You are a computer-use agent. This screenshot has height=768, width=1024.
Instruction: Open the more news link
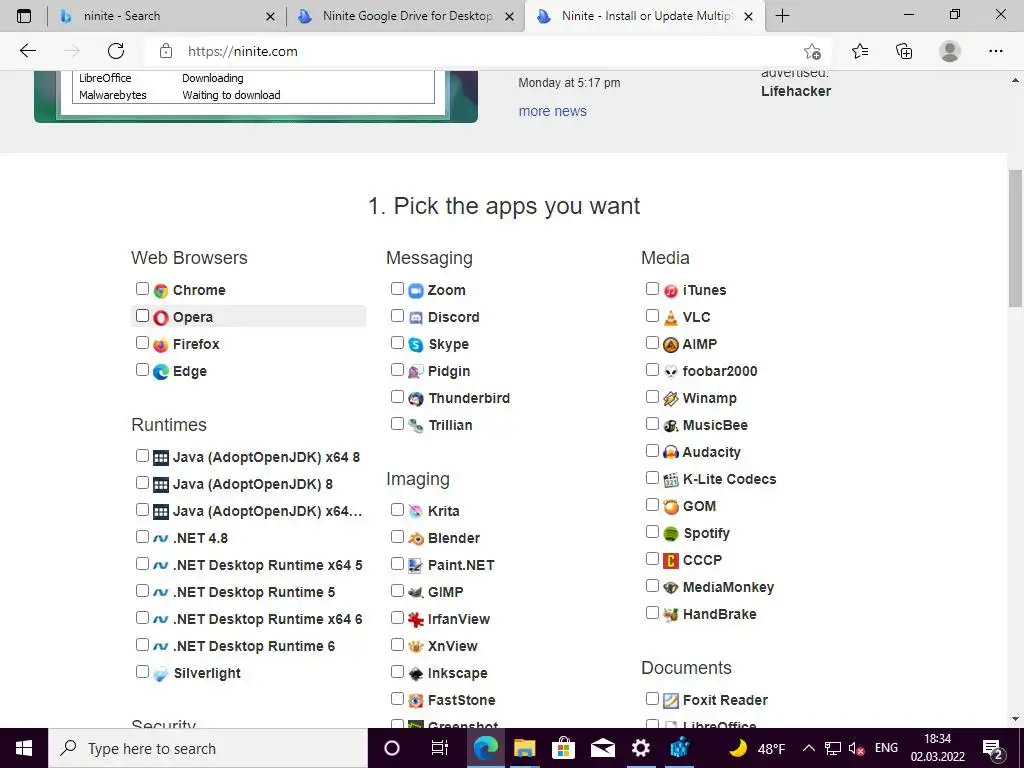(552, 111)
